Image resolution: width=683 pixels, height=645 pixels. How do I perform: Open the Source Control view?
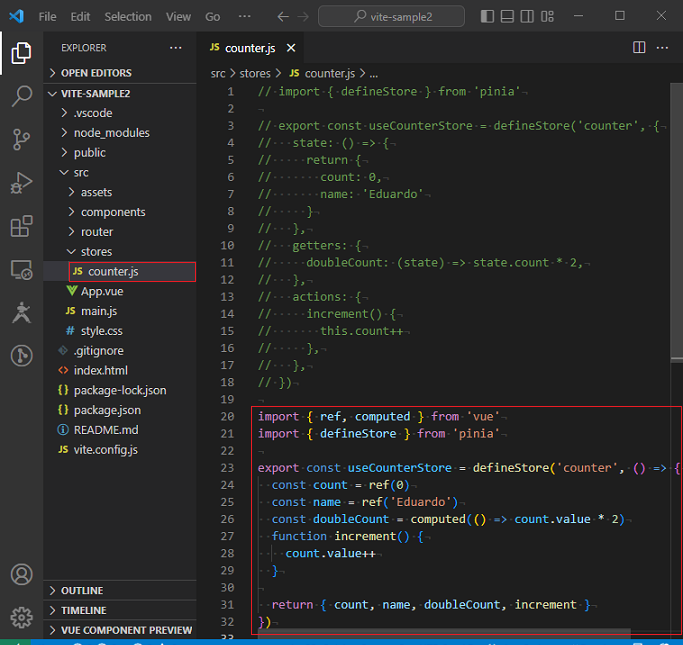[21, 139]
